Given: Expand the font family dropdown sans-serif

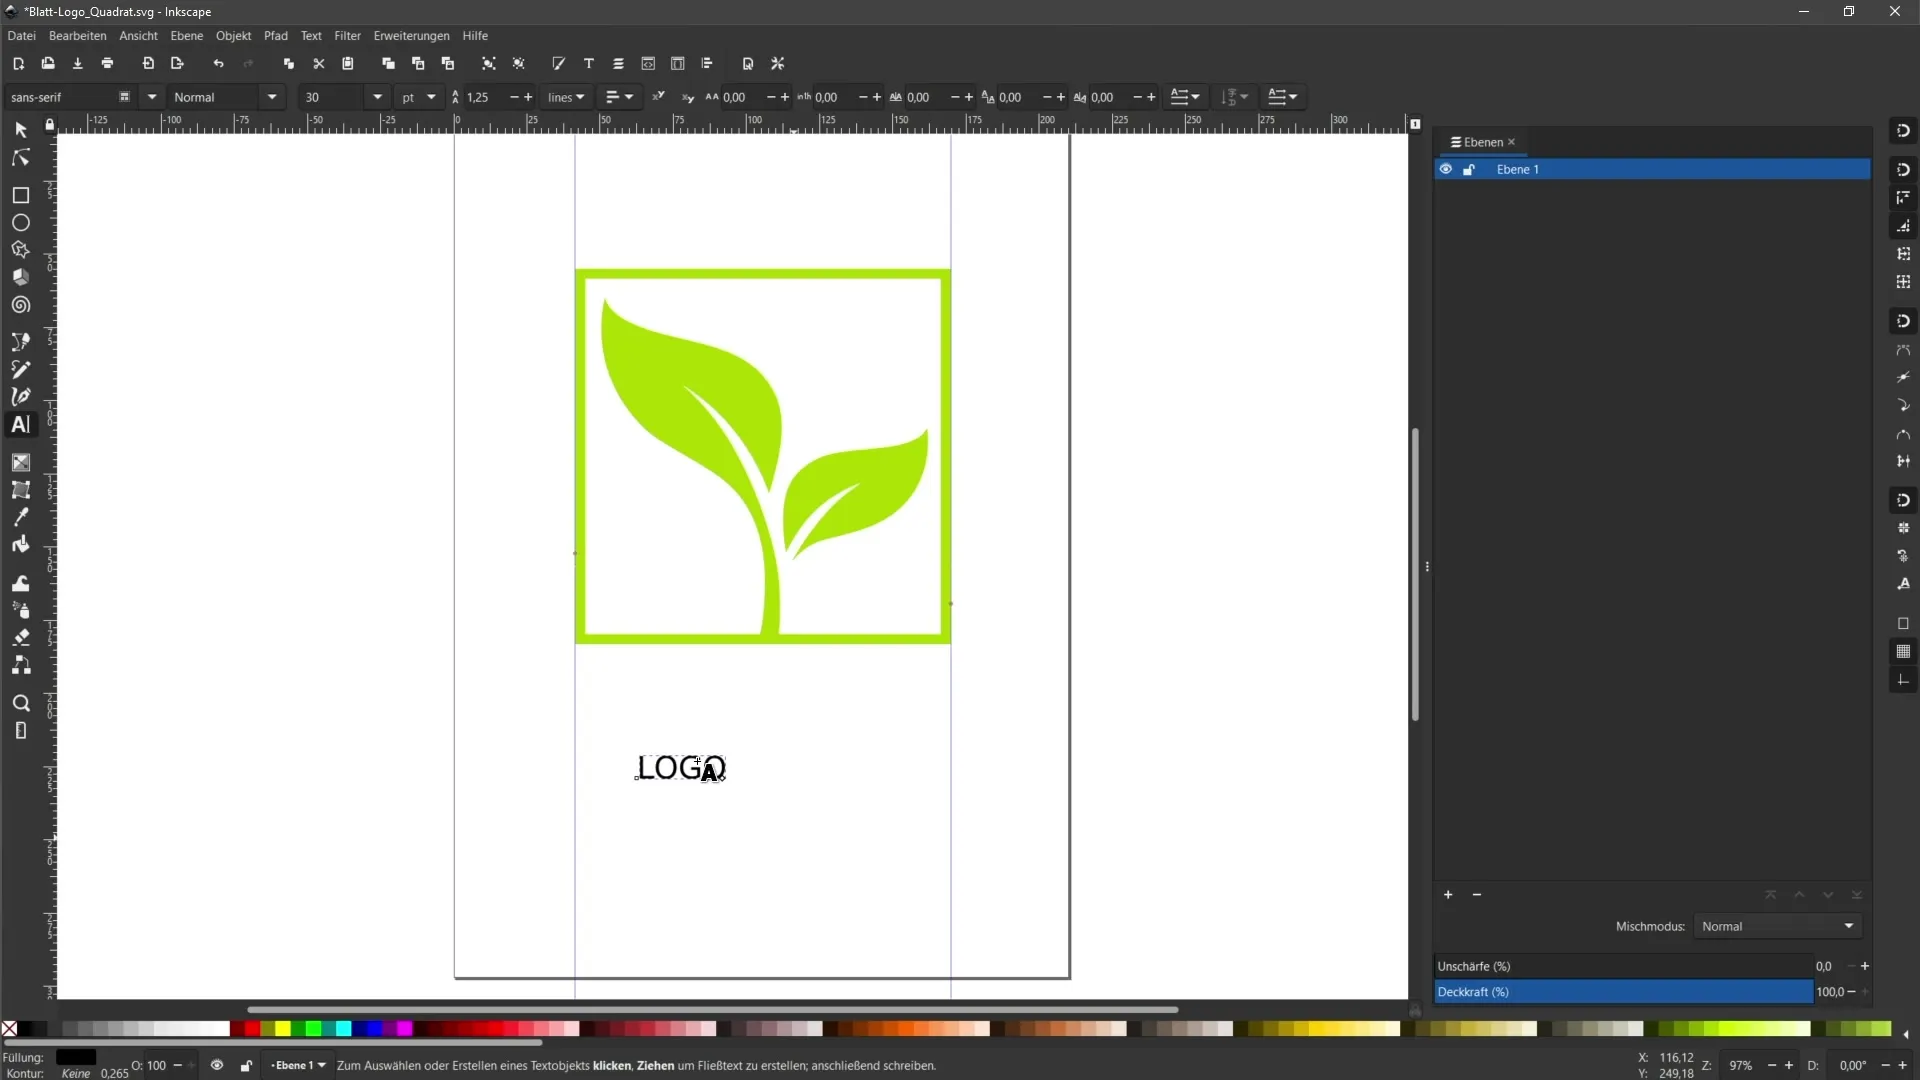Looking at the screenshot, I should point(150,96).
